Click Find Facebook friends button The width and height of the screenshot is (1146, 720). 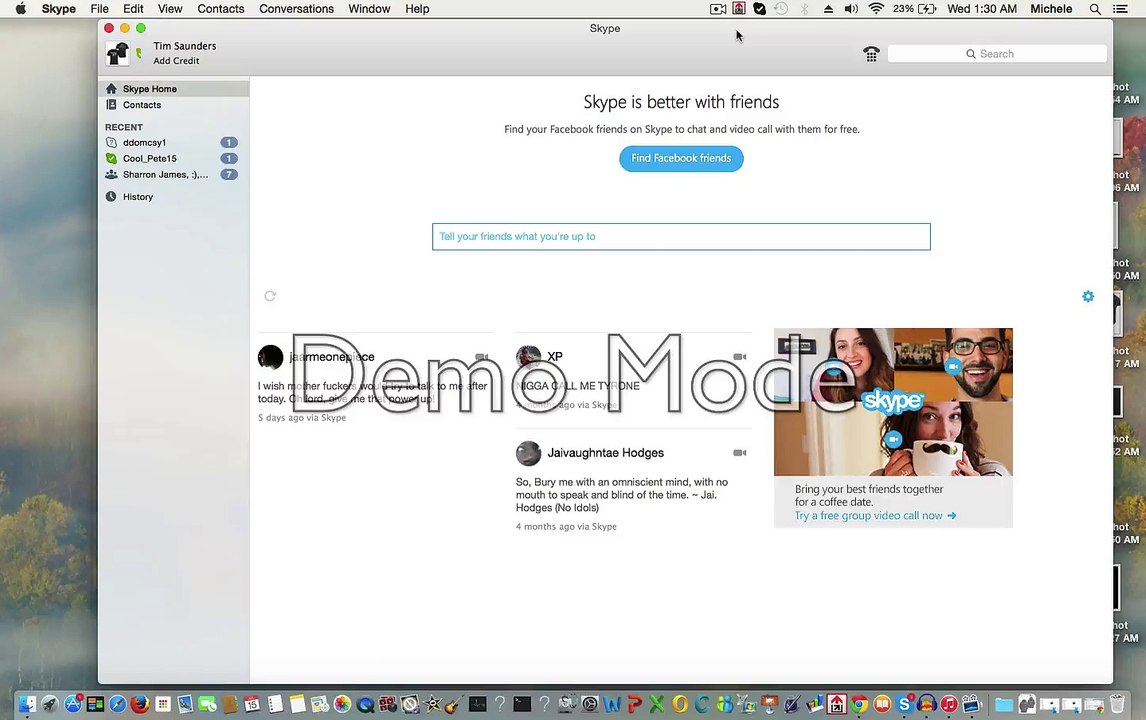coord(681,159)
